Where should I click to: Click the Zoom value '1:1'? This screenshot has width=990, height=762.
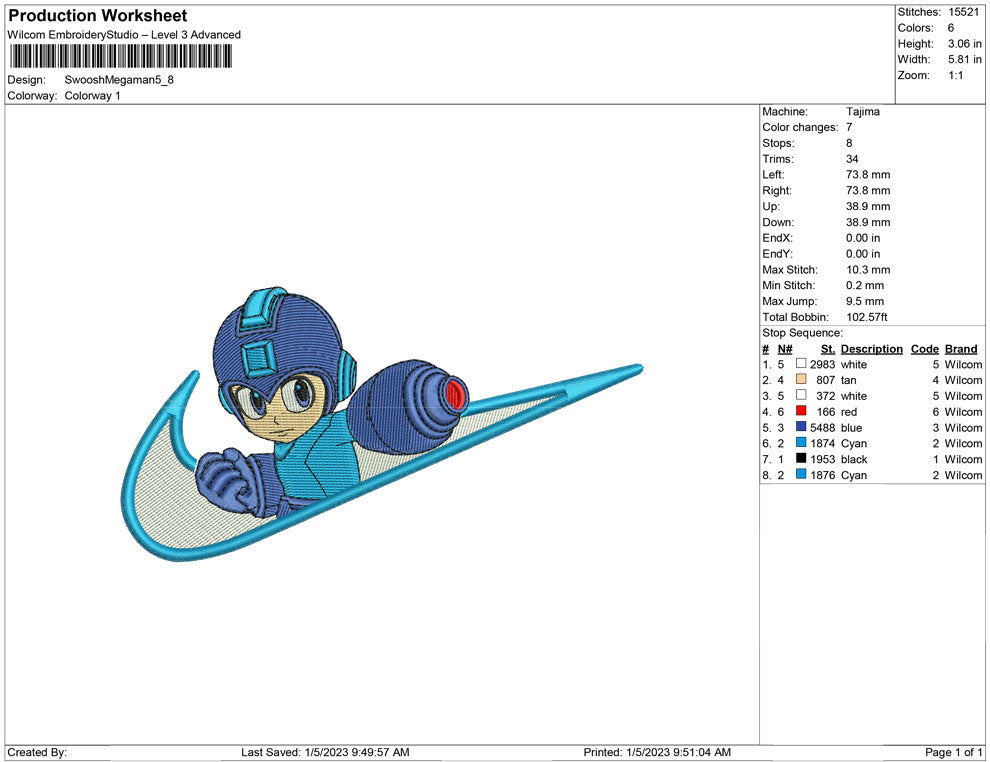coord(956,75)
